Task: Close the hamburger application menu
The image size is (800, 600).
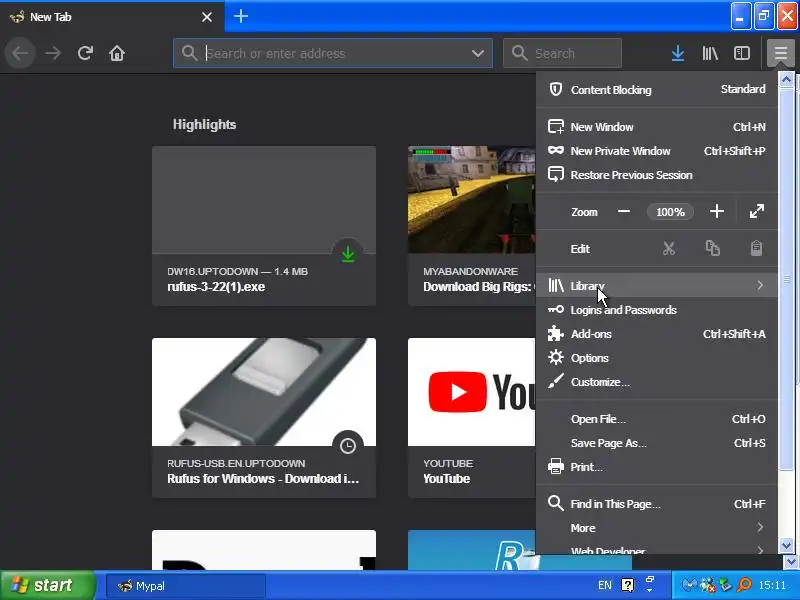Action: [x=781, y=53]
